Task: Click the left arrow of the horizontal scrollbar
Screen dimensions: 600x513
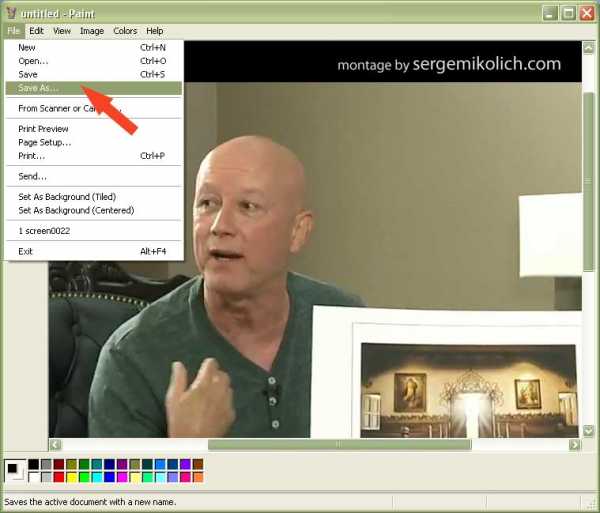Action: pos(55,445)
